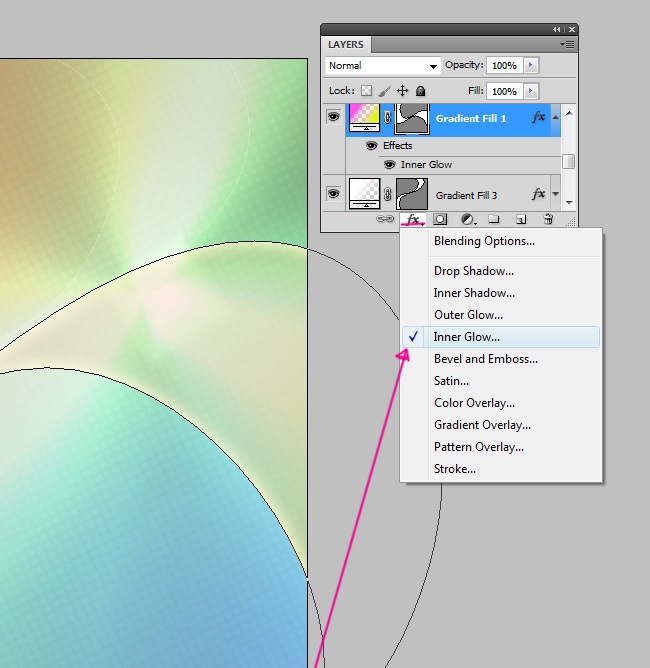The width and height of the screenshot is (650, 668).
Task: Choose Drop Shadow from the menu
Action: [x=474, y=271]
